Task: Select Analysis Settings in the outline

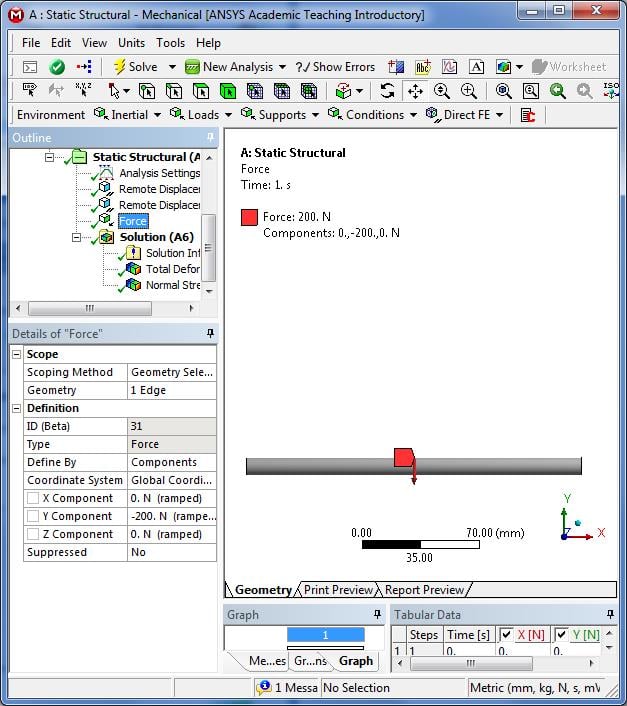Action: click(x=159, y=173)
